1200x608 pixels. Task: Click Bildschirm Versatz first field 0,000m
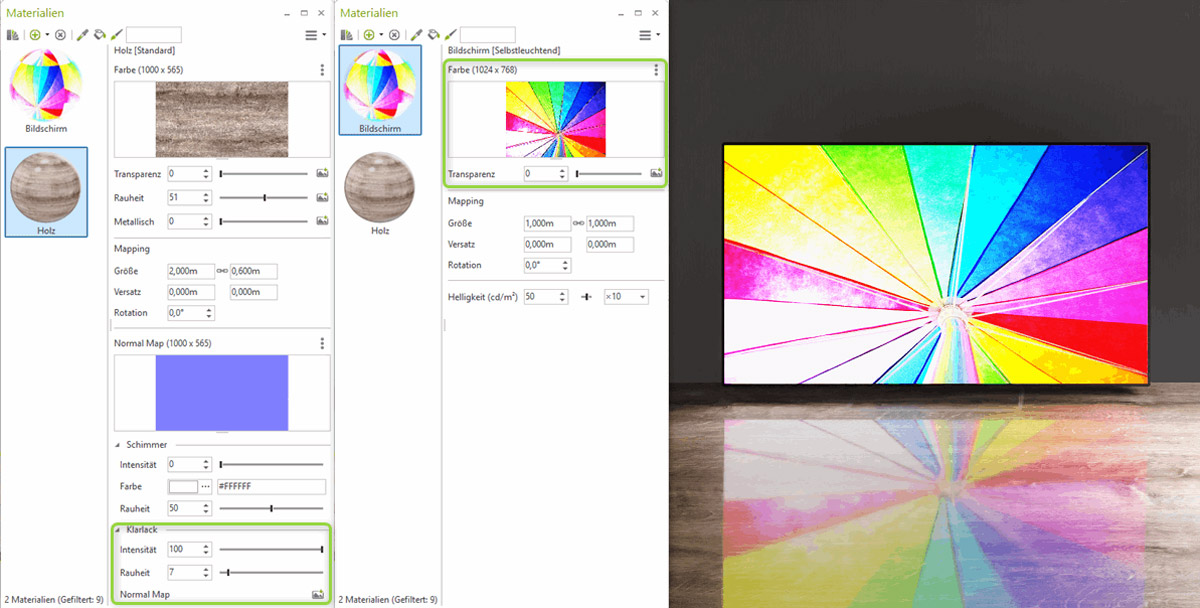point(547,244)
